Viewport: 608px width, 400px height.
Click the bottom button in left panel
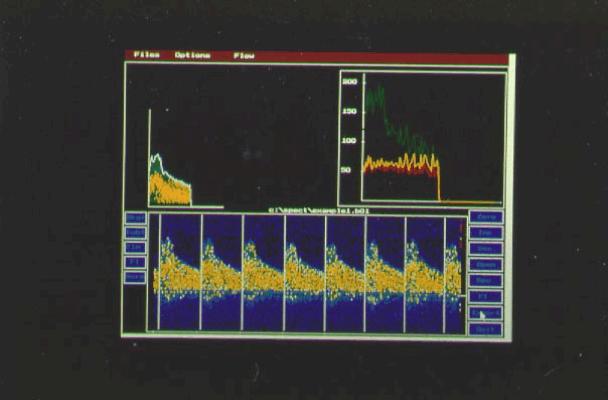tap(135, 277)
